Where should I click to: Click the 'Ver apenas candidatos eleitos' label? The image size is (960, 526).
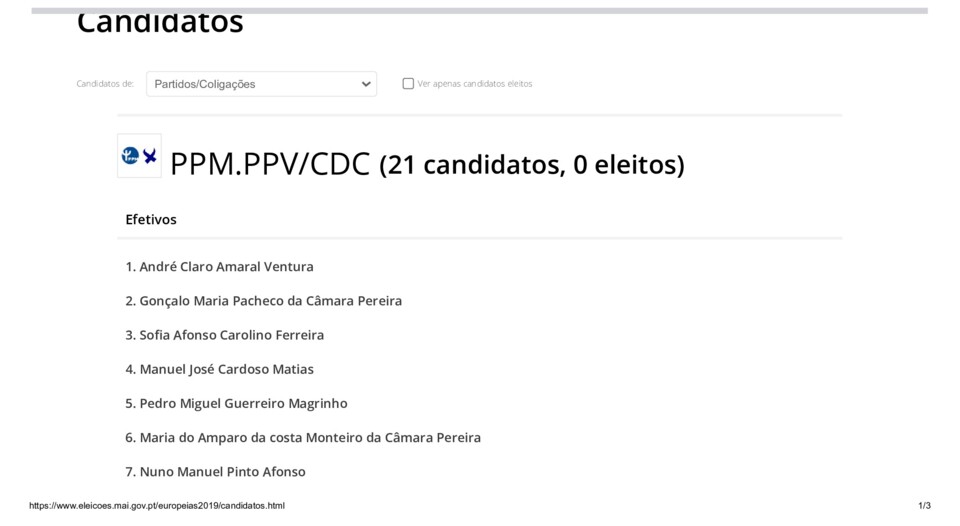coord(475,84)
